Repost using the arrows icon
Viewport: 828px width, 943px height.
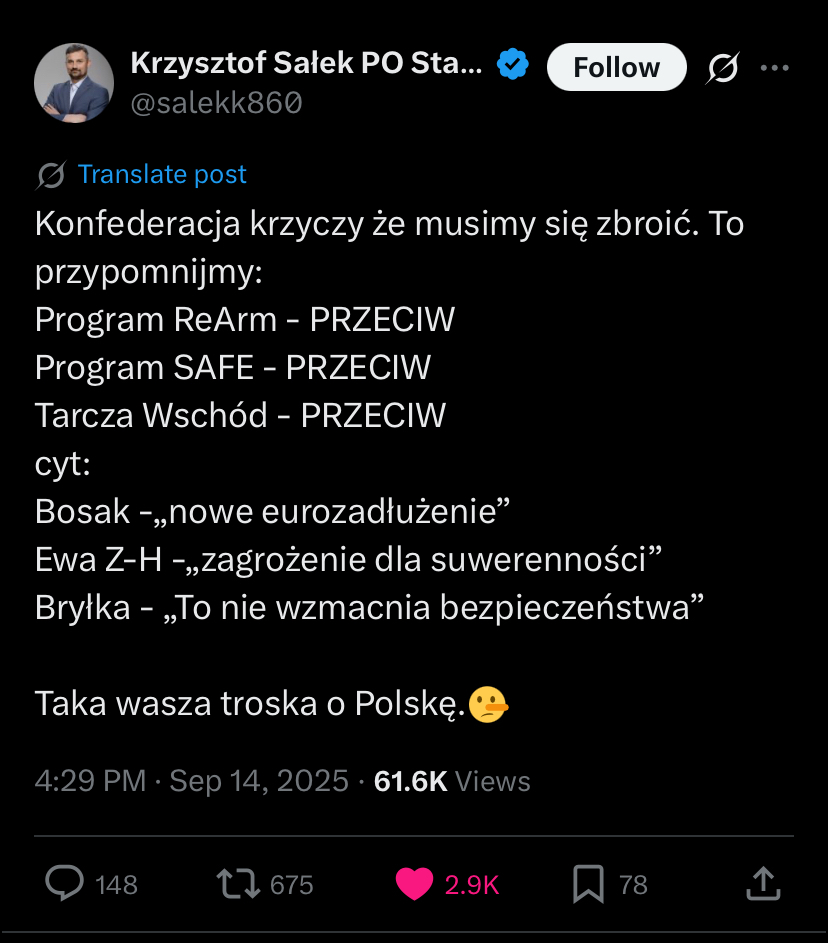pyautogui.click(x=239, y=883)
